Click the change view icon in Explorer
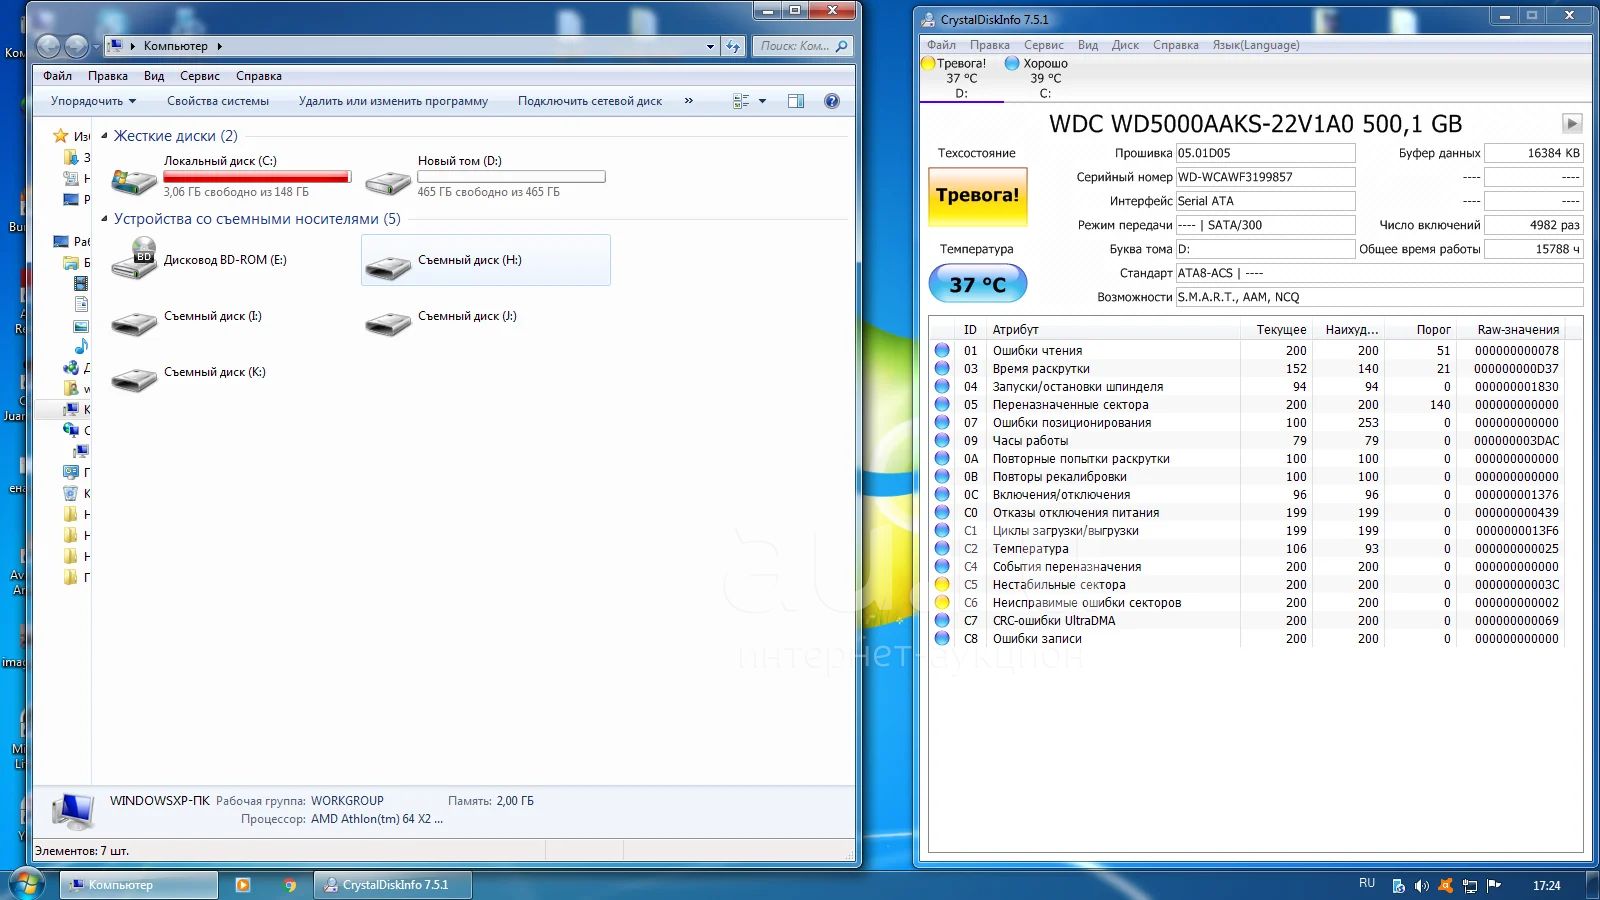Viewport: 1600px width, 900px height. [741, 101]
